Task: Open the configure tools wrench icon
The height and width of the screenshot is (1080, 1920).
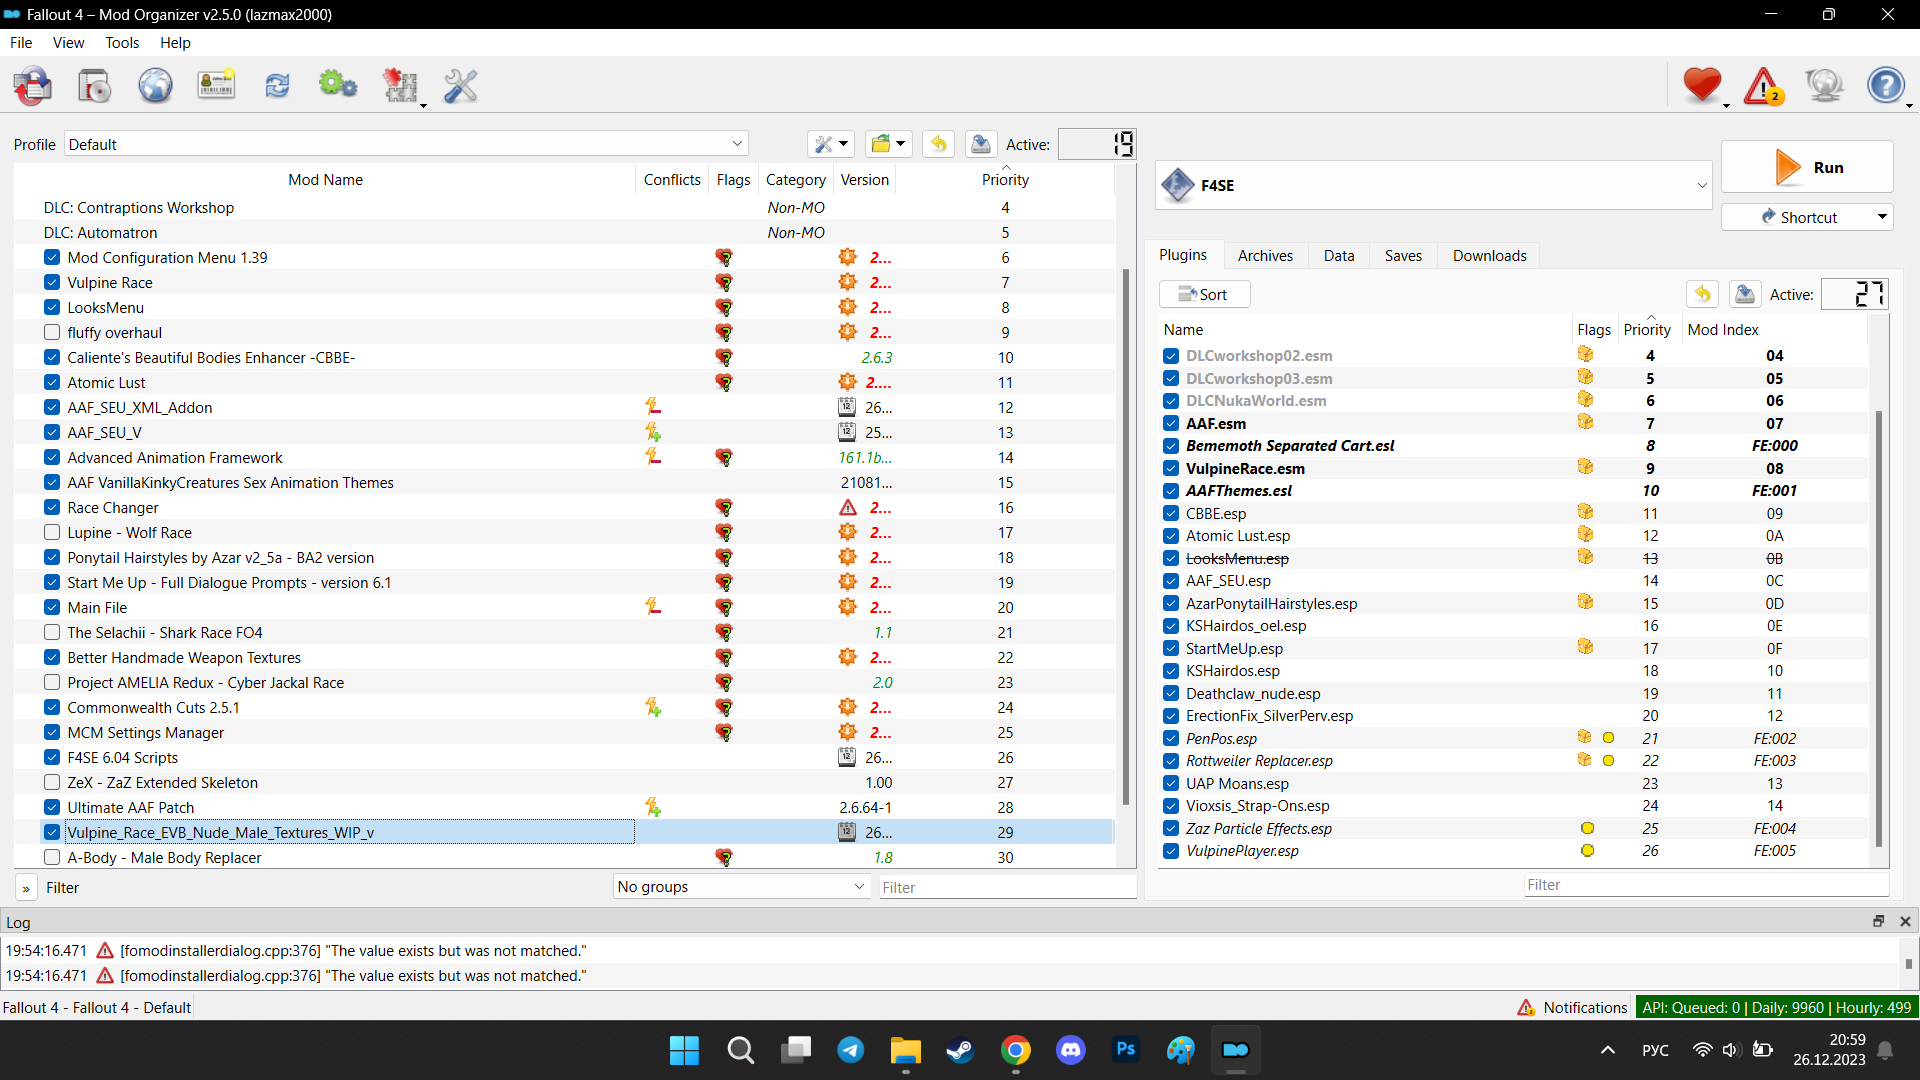Action: pos(461,85)
